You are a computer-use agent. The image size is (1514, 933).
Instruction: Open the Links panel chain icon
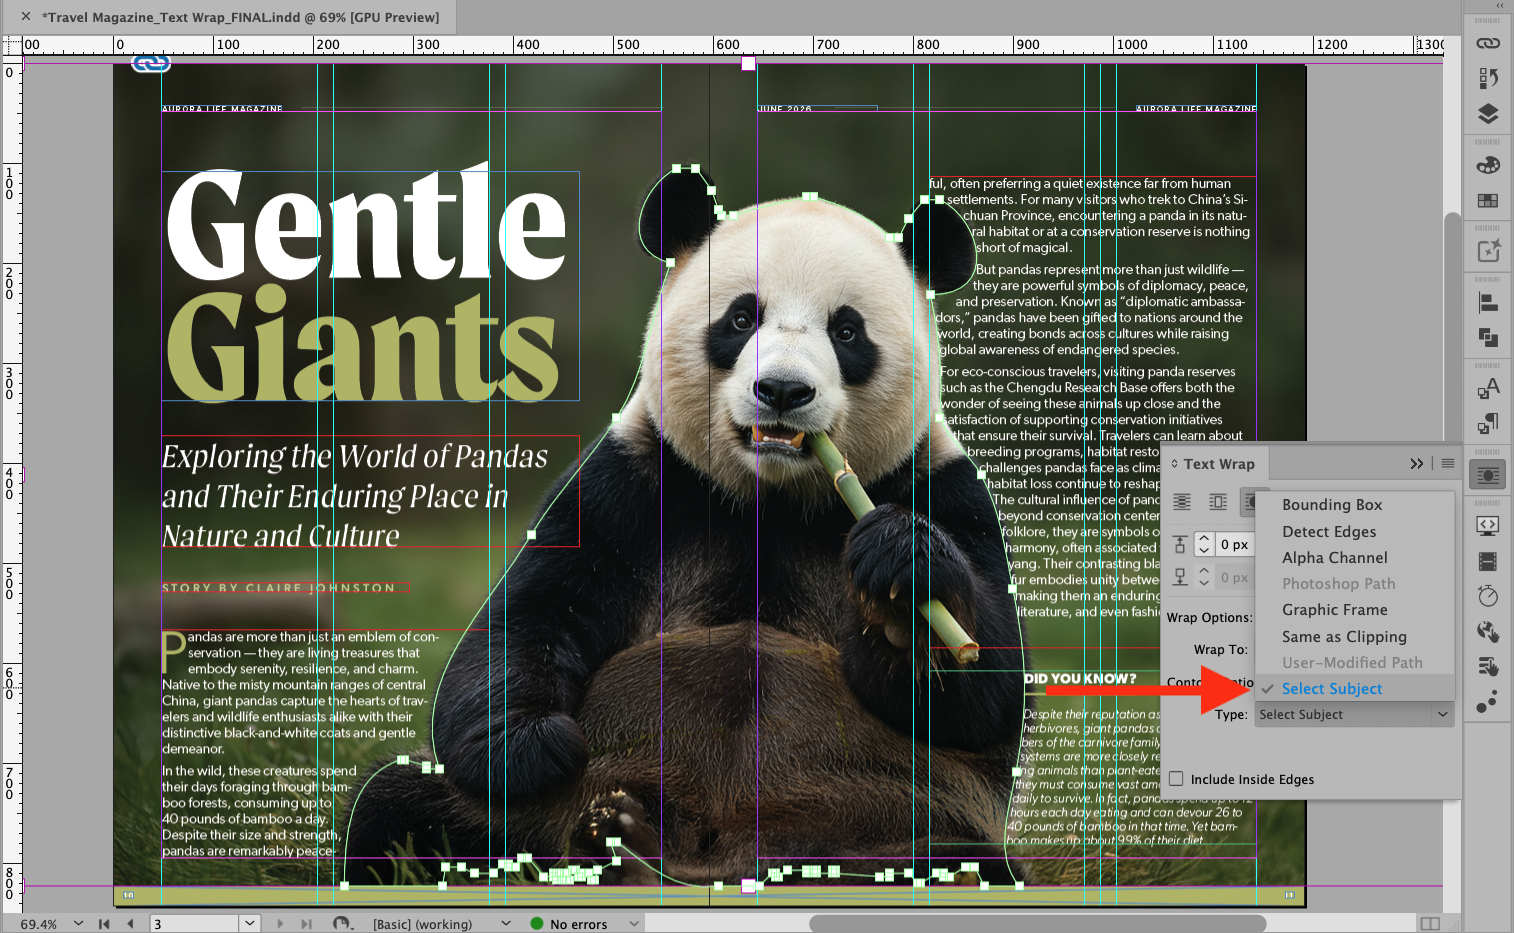pos(1488,43)
